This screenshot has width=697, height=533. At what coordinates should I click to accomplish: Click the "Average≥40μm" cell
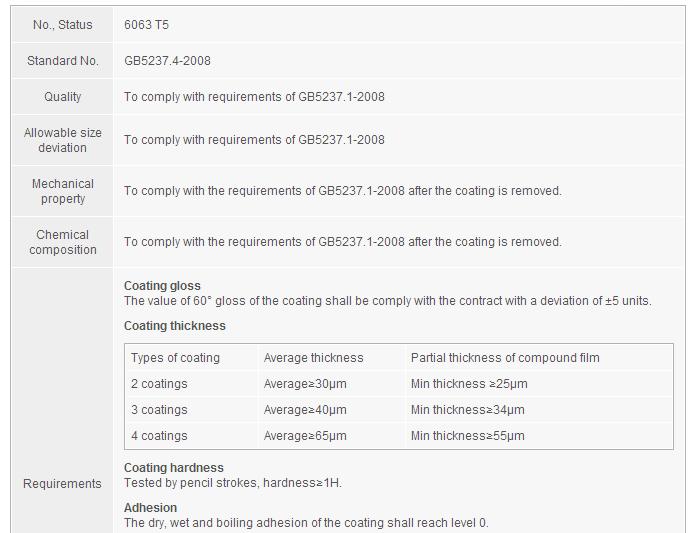tap(305, 410)
